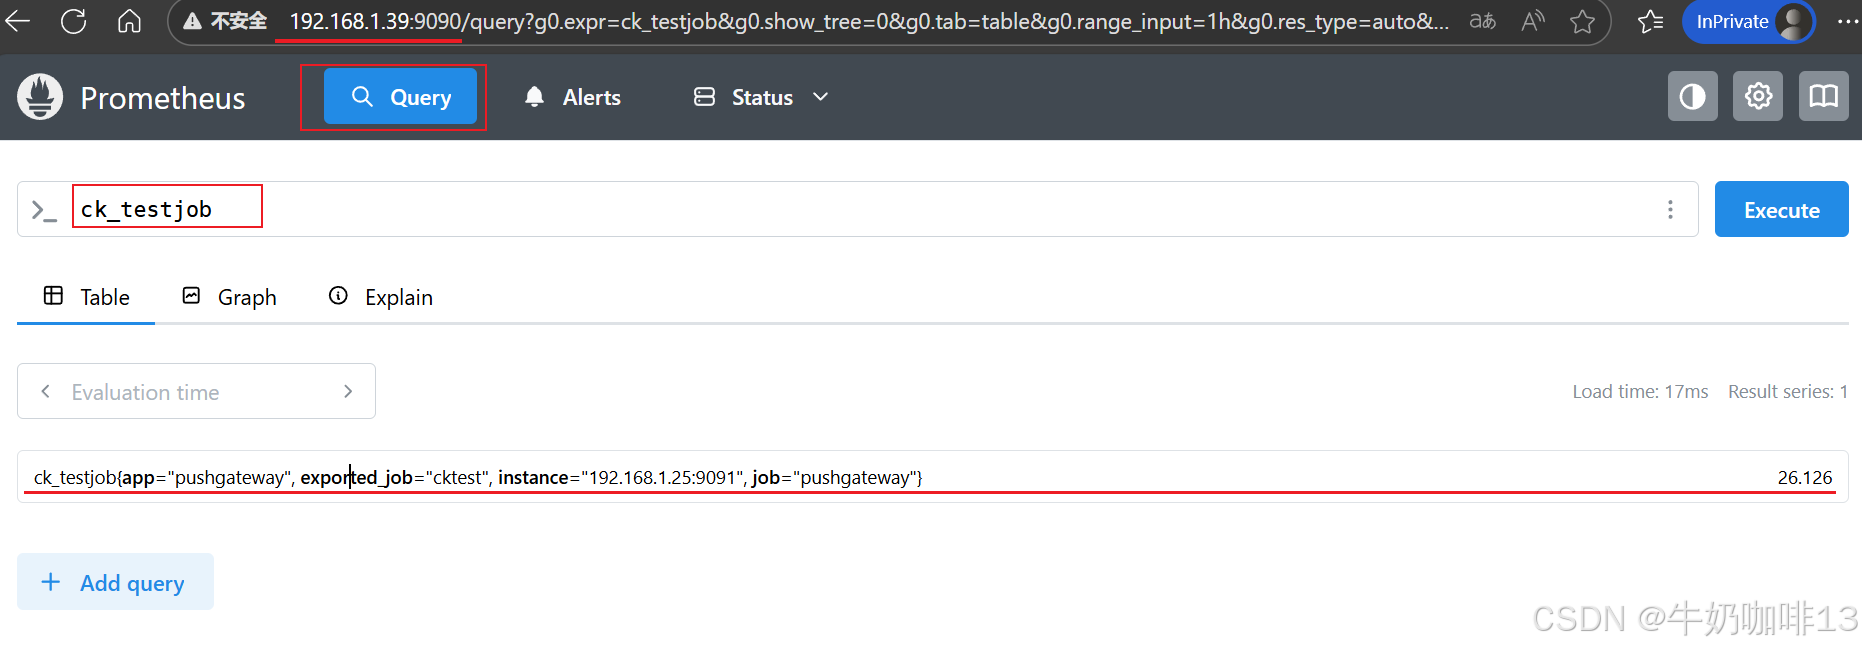Click the Load time: 17ms text
Viewport: 1862px width, 651px height.
(x=1640, y=391)
